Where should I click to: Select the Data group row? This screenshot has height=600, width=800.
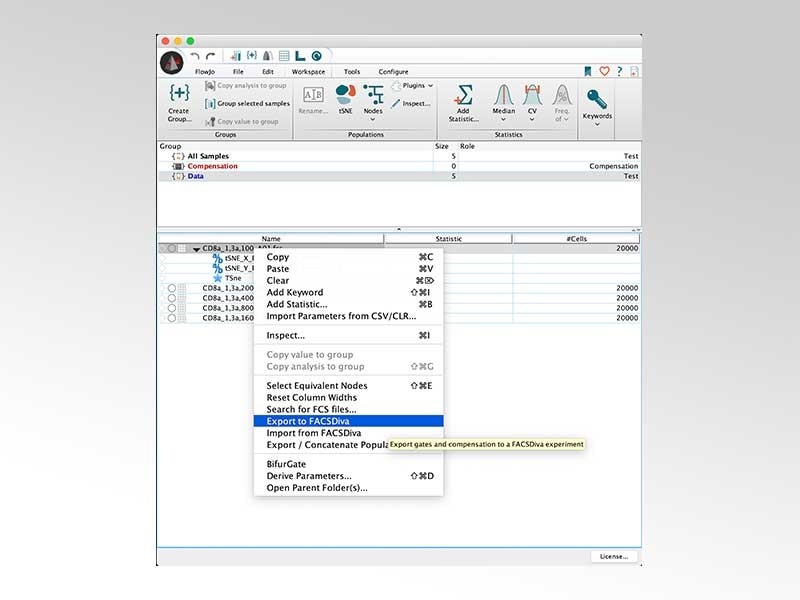coord(399,176)
